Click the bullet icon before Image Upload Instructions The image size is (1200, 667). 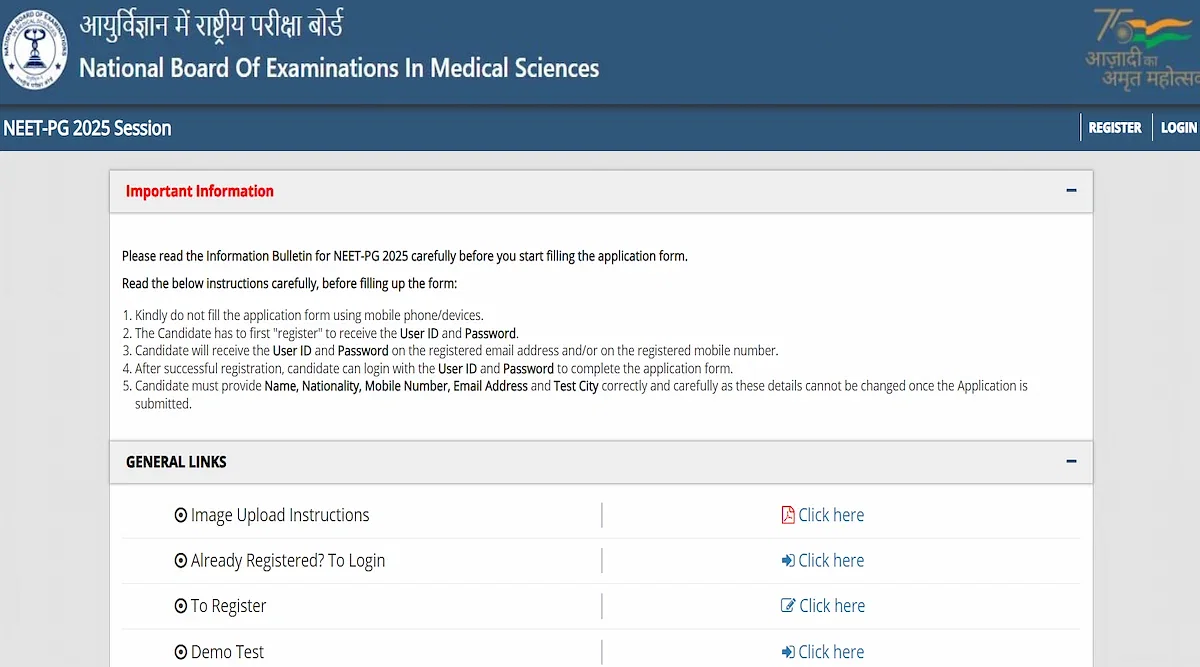(181, 516)
